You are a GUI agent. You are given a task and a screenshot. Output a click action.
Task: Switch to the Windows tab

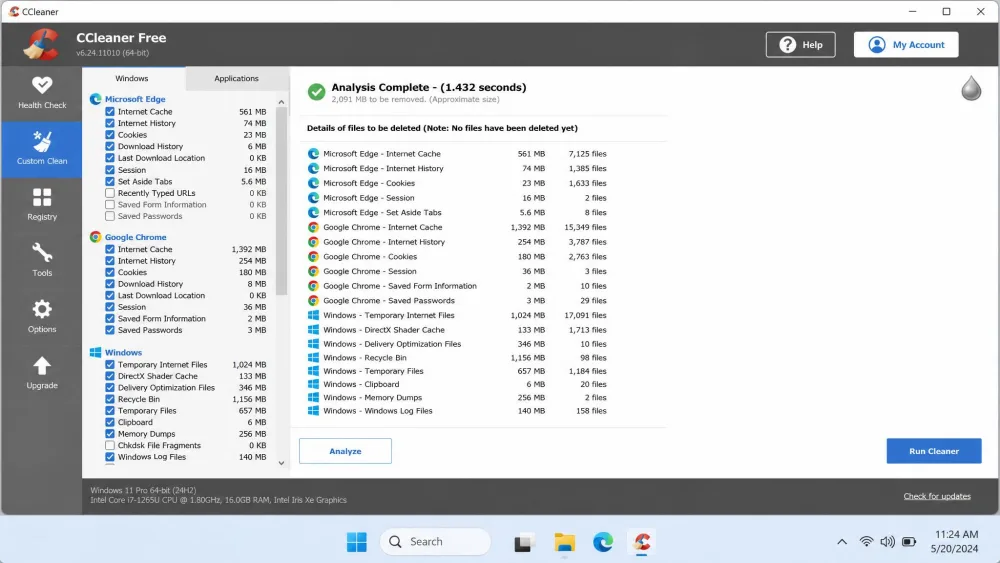[x=132, y=78]
